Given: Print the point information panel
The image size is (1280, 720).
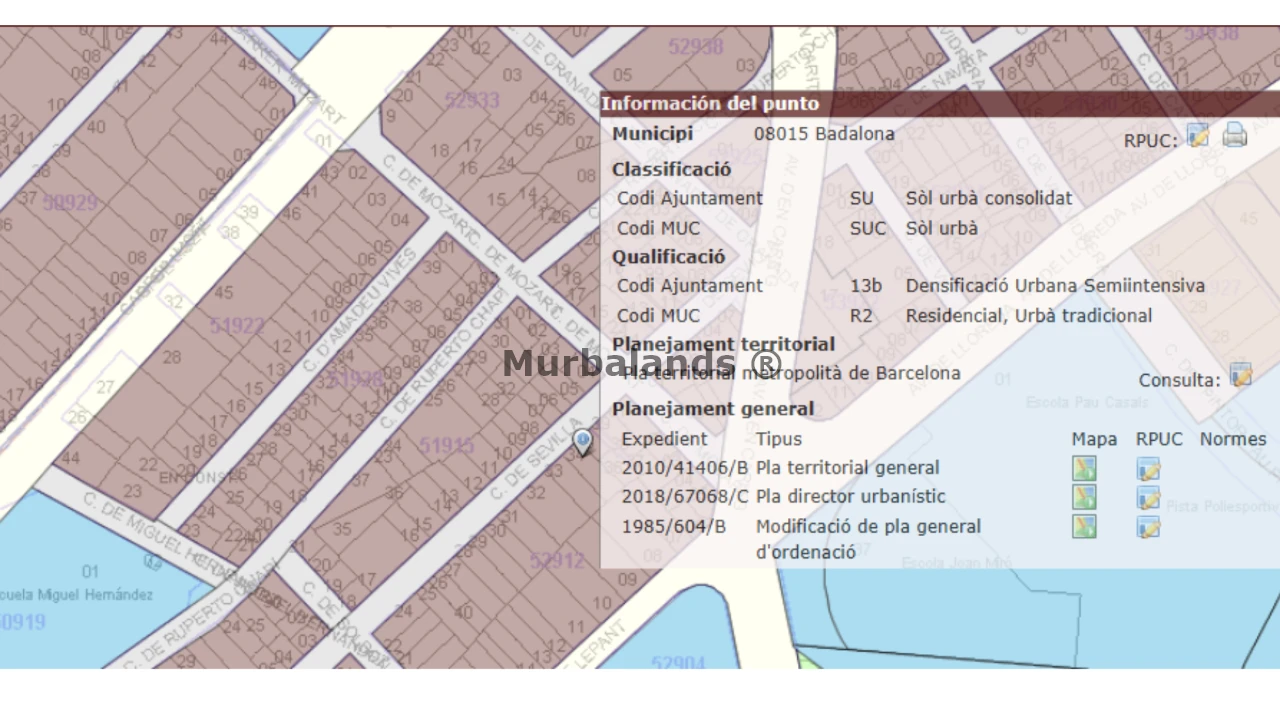Looking at the screenshot, I should pyautogui.click(x=1235, y=135).
